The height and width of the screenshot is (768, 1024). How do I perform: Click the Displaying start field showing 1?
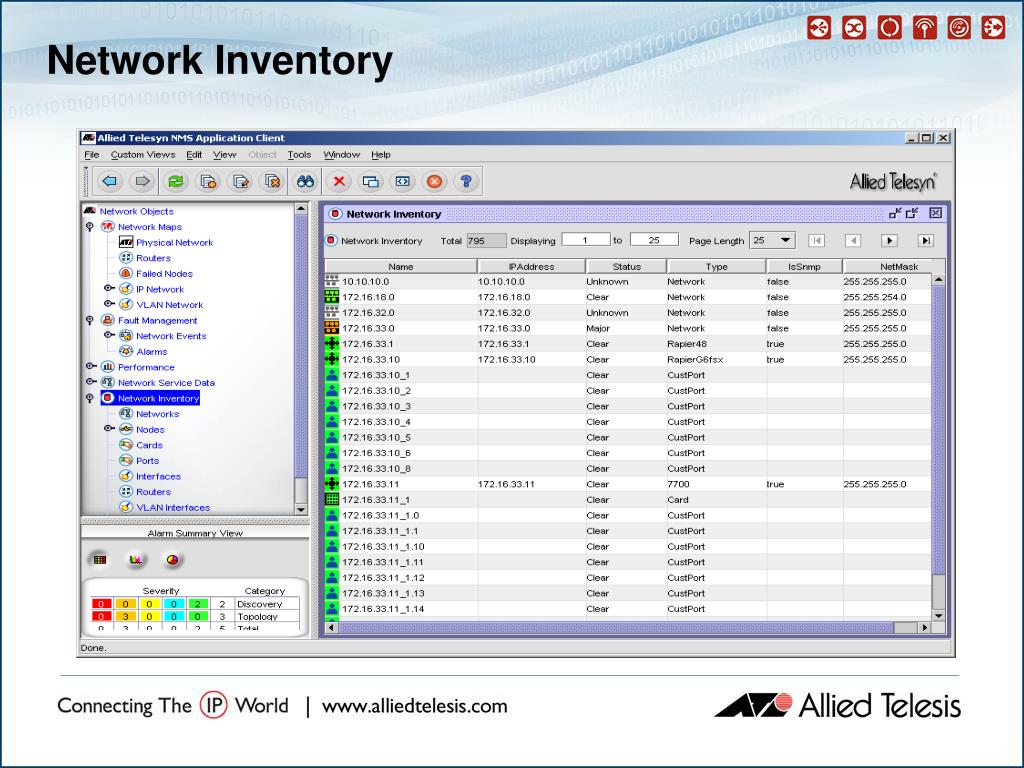(x=586, y=240)
